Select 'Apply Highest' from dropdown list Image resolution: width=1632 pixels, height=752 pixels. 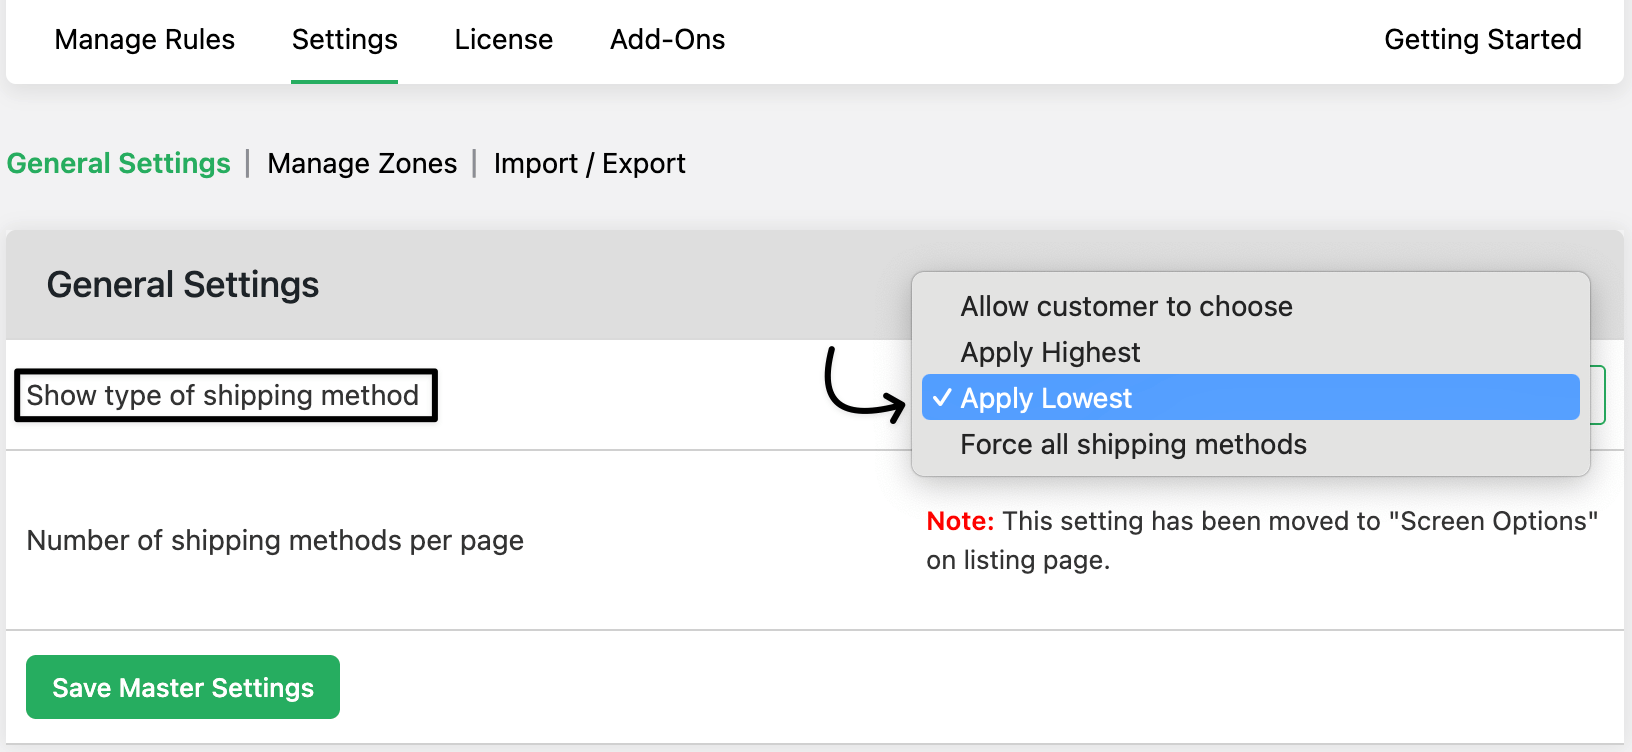pyautogui.click(x=1250, y=352)
